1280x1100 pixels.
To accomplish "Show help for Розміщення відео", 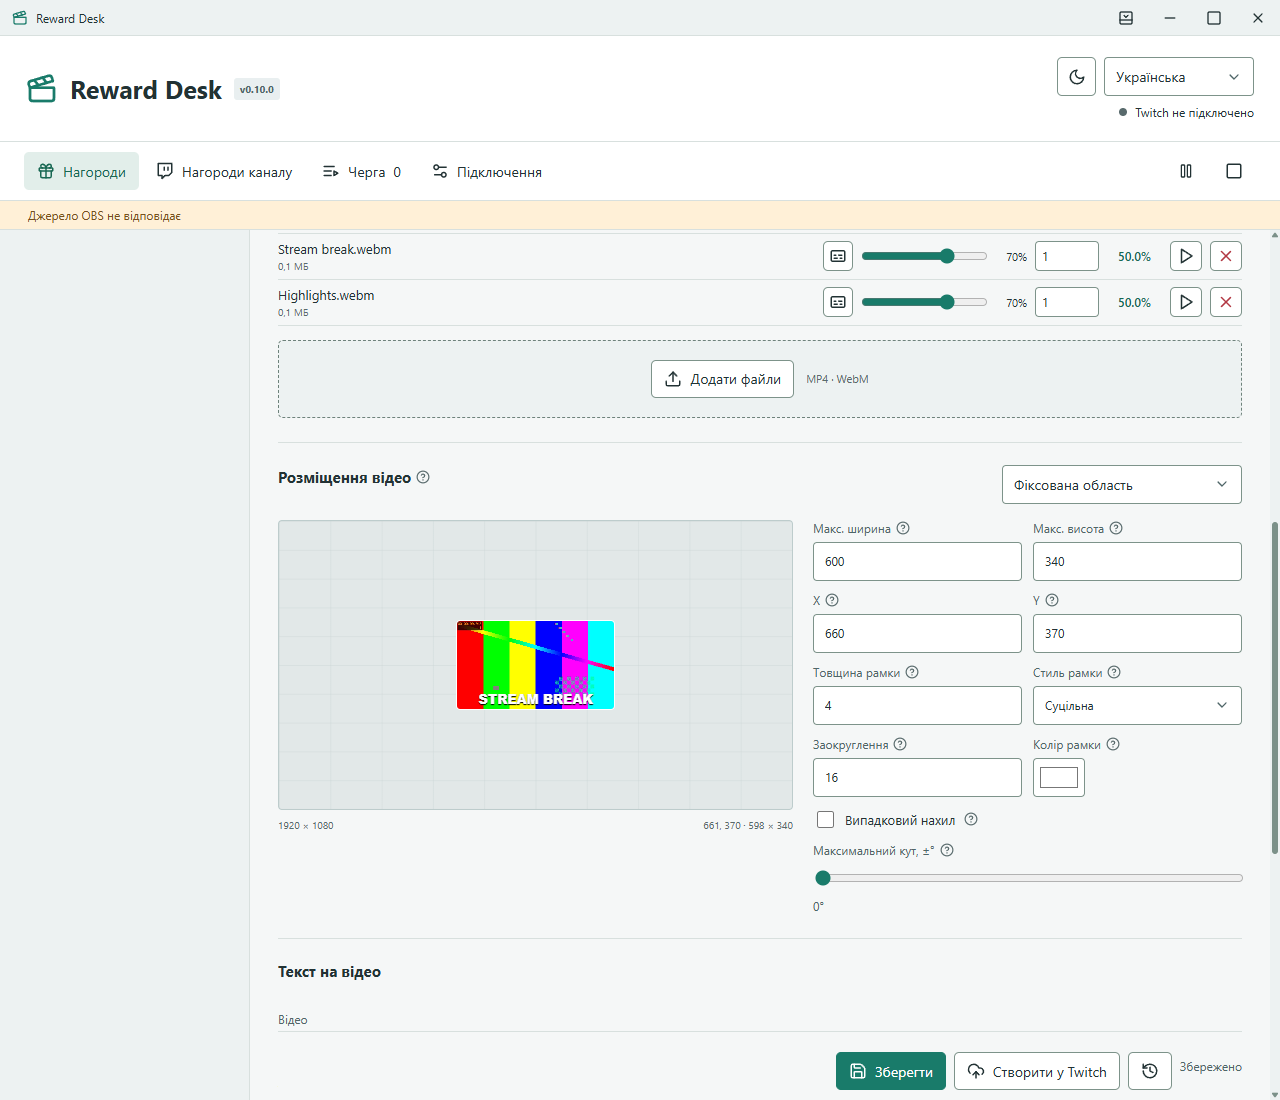I will 423,477.
